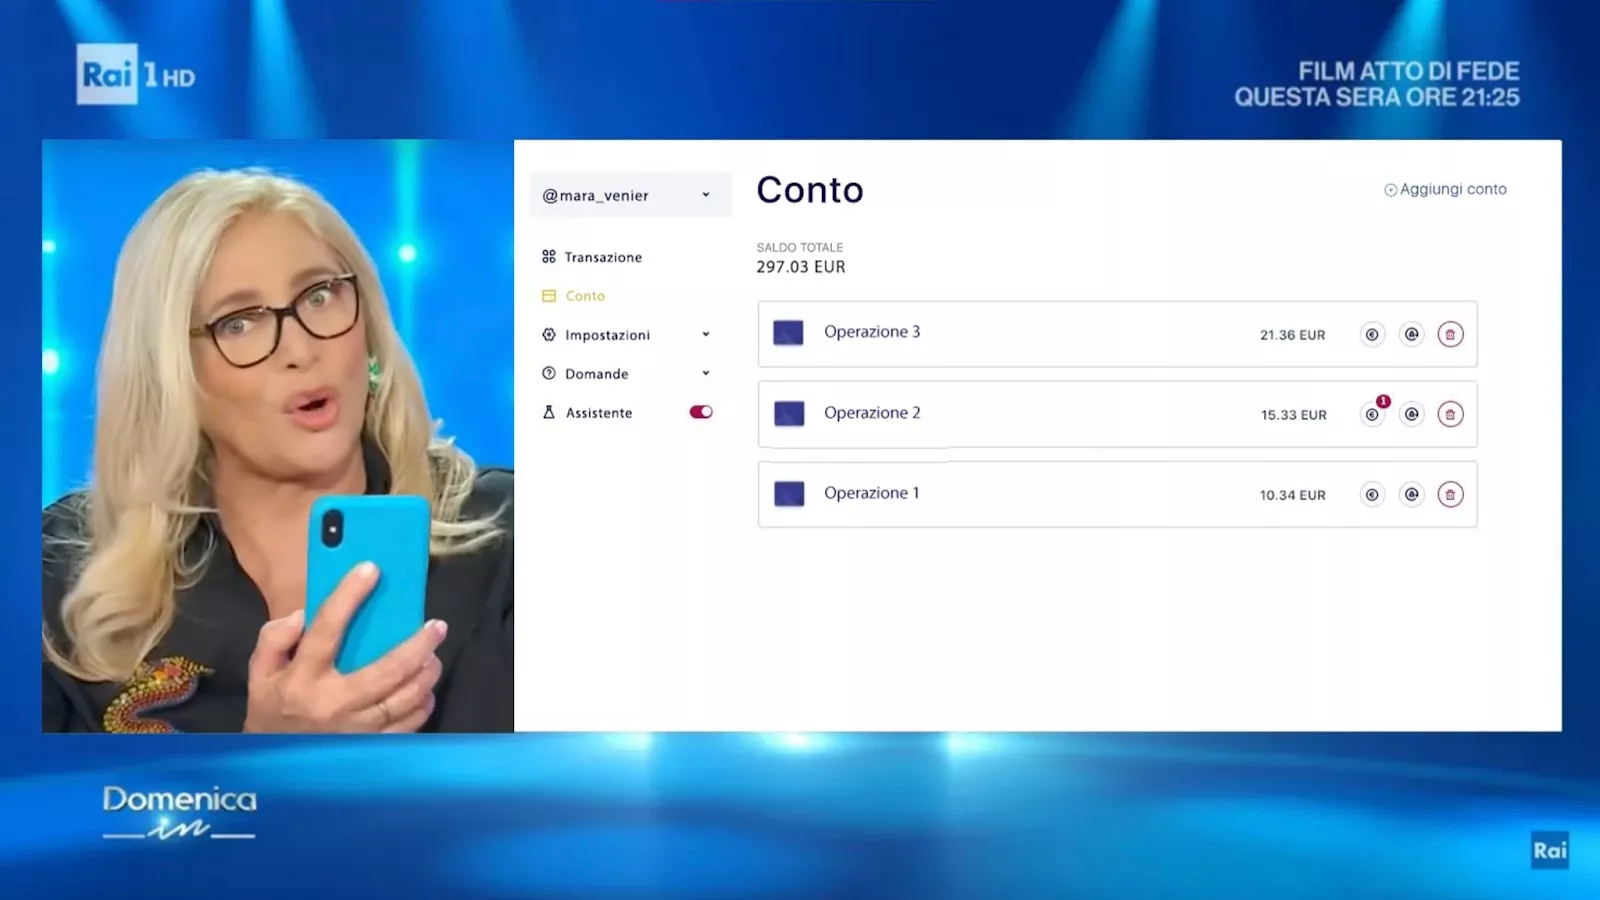
Task: Open the Domande menu item
Action: (x=596, y=374)
